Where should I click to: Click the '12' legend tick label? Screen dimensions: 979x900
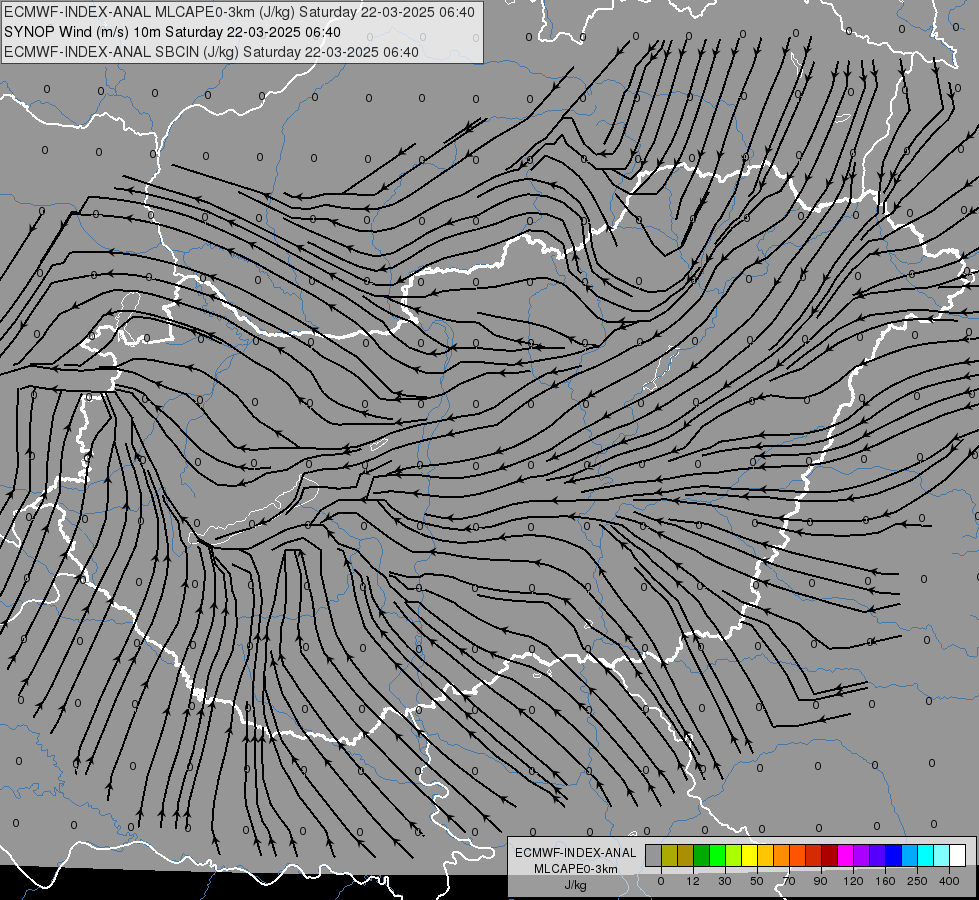point(693,881)
